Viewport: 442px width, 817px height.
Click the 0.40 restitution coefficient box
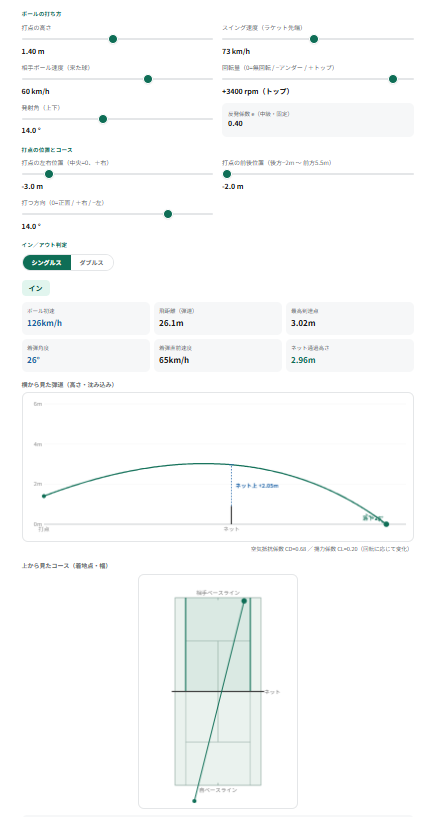click(318, 120)
